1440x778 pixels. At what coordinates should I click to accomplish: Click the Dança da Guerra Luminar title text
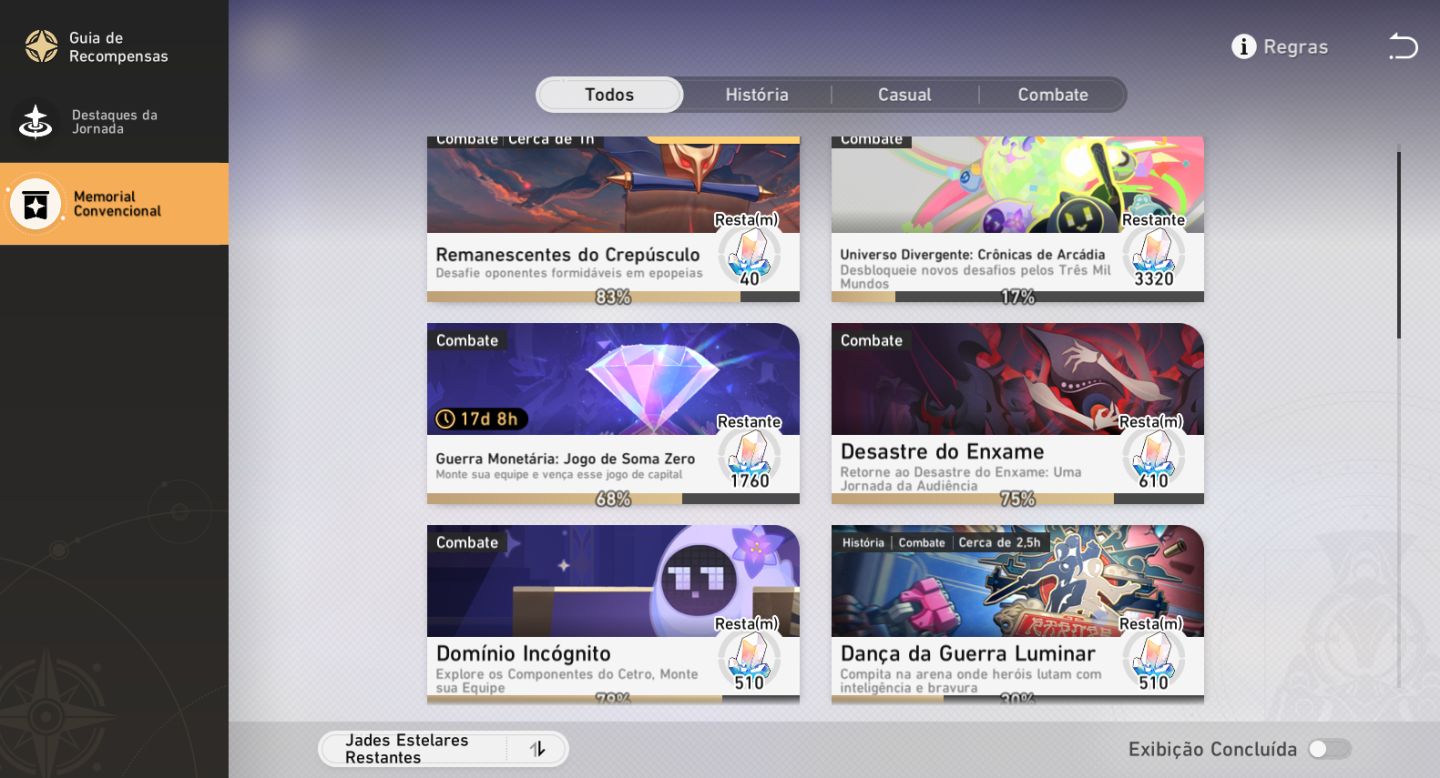click(968, 654)
